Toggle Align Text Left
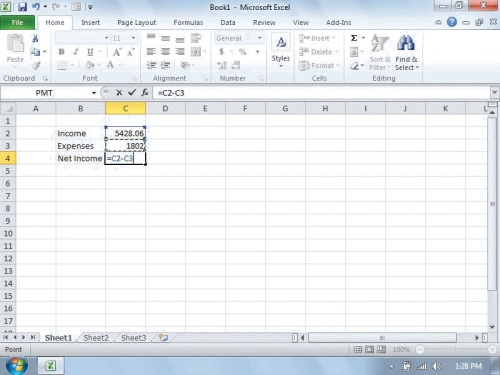Image resolution: width=500 pixels, height=375 pixels. click(151, 52)
